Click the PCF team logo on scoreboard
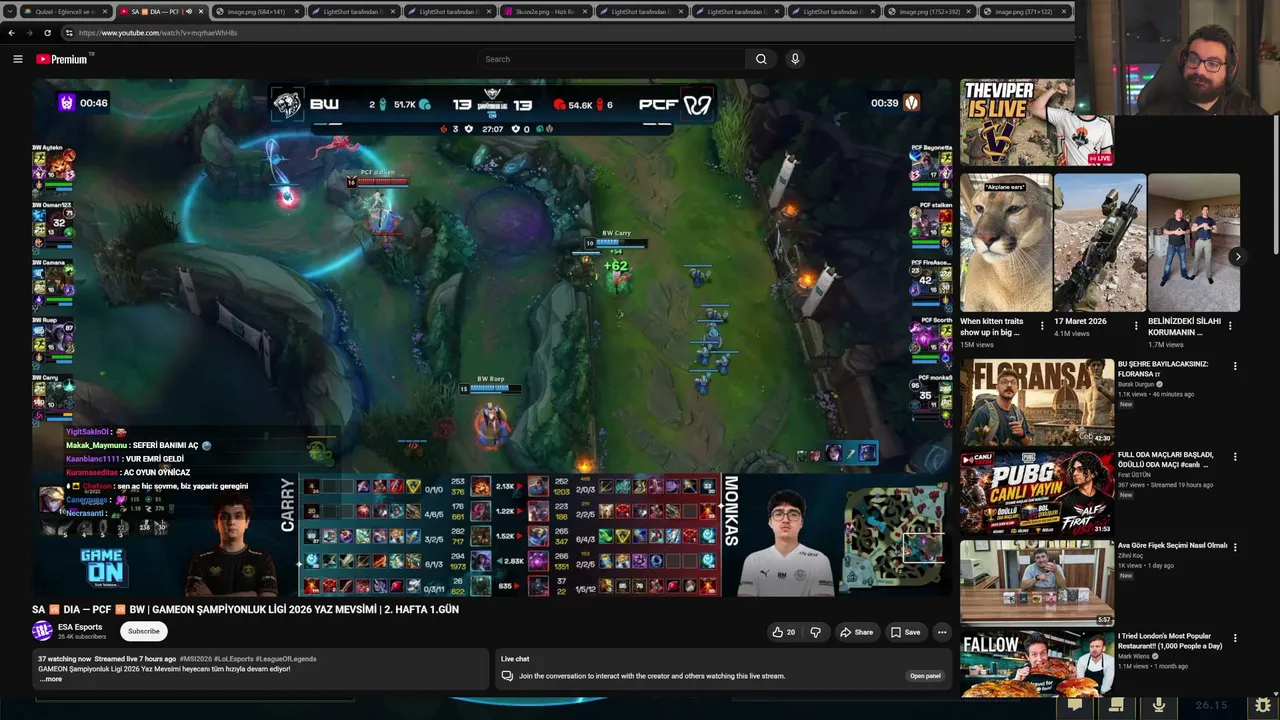This screenshot has height=720, width=1280. click(697, 104)
